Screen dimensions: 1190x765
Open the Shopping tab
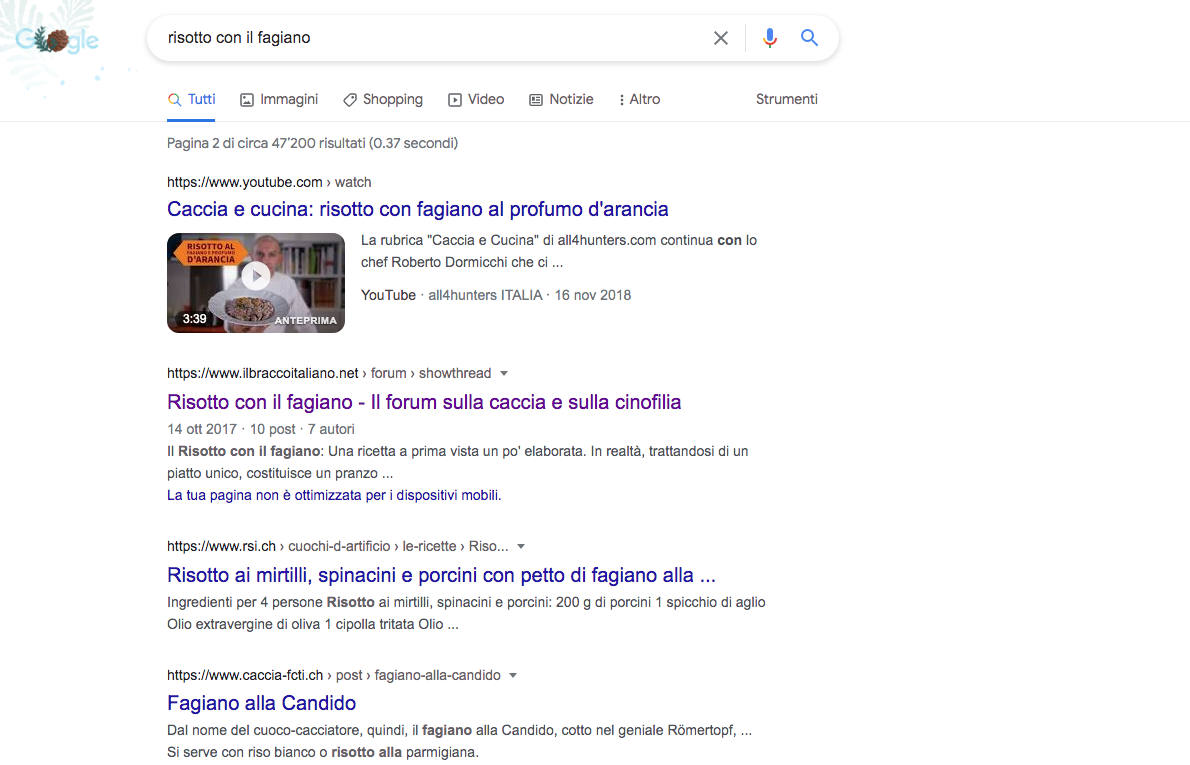(383, 99)
